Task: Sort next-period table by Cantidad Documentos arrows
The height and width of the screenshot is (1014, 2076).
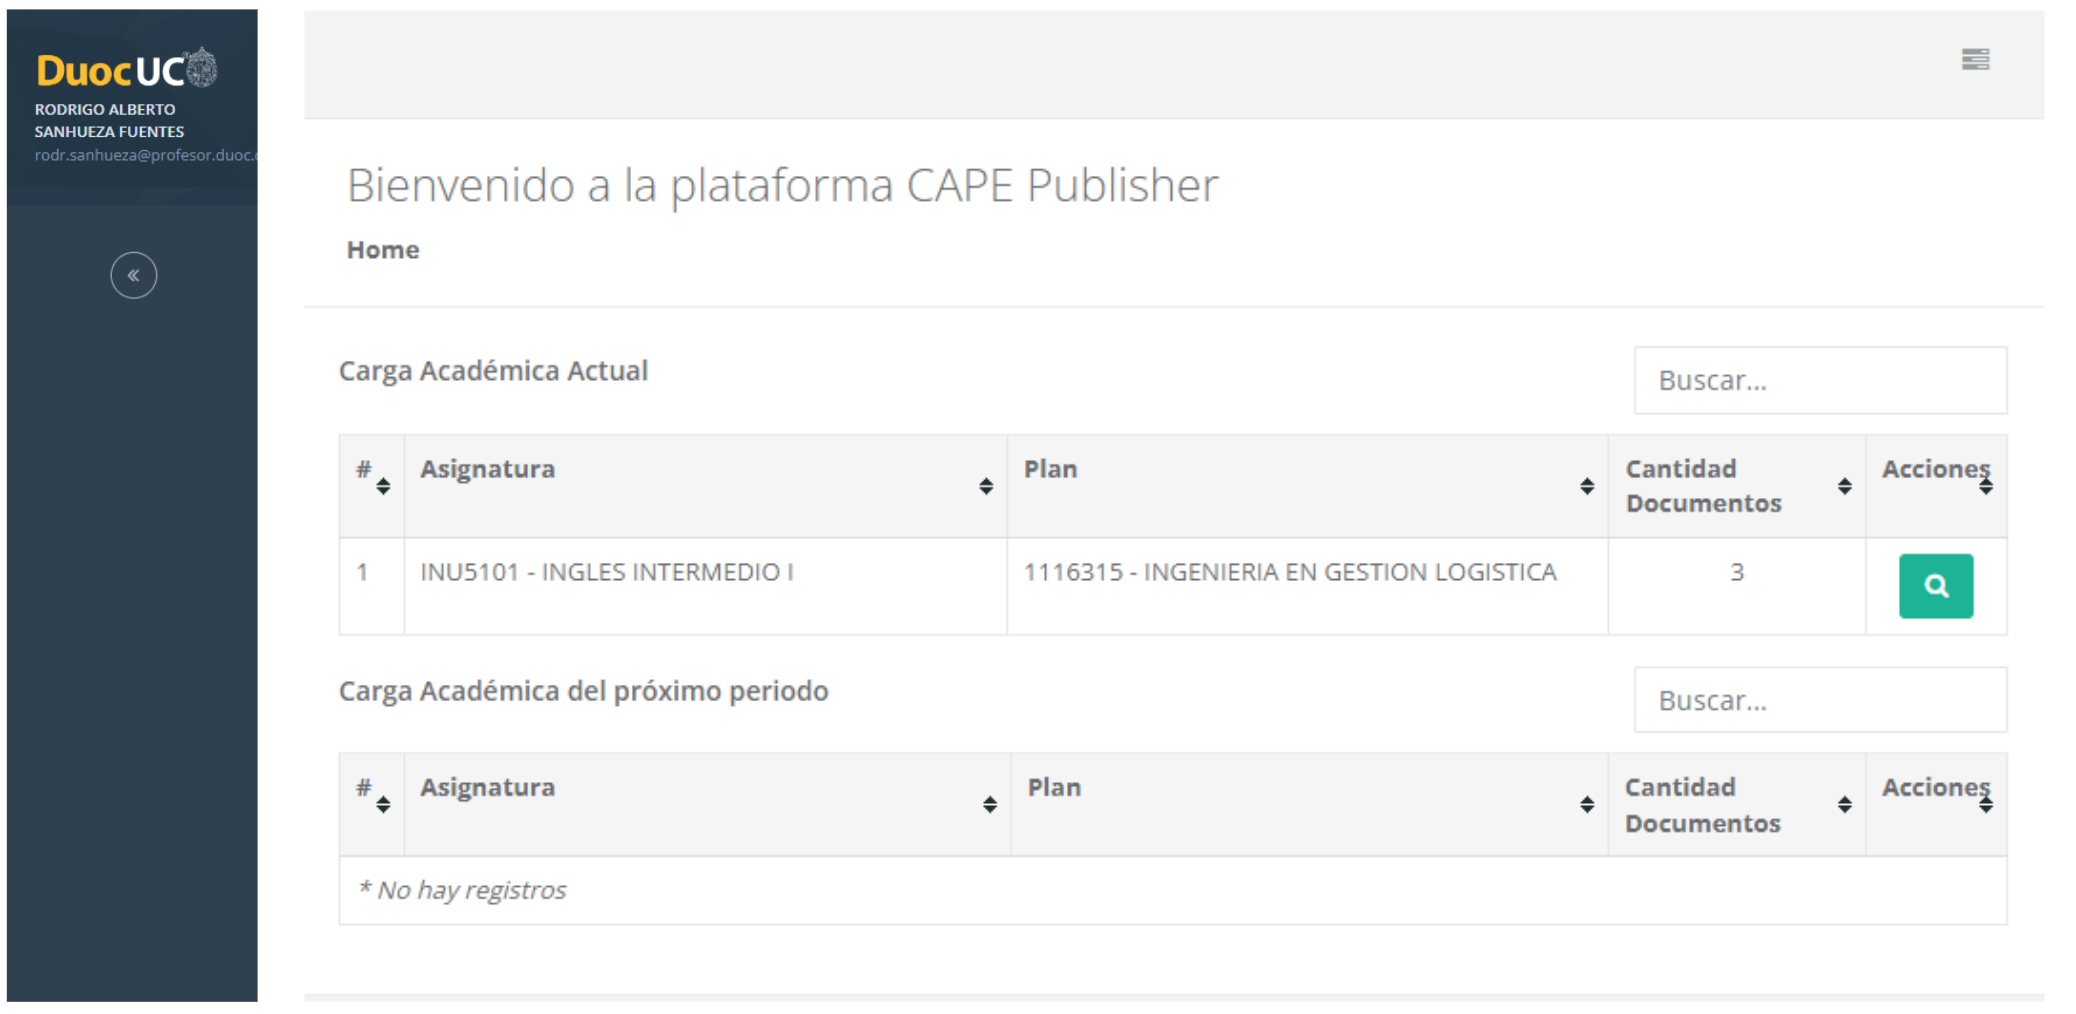Action: [1845, 805]
